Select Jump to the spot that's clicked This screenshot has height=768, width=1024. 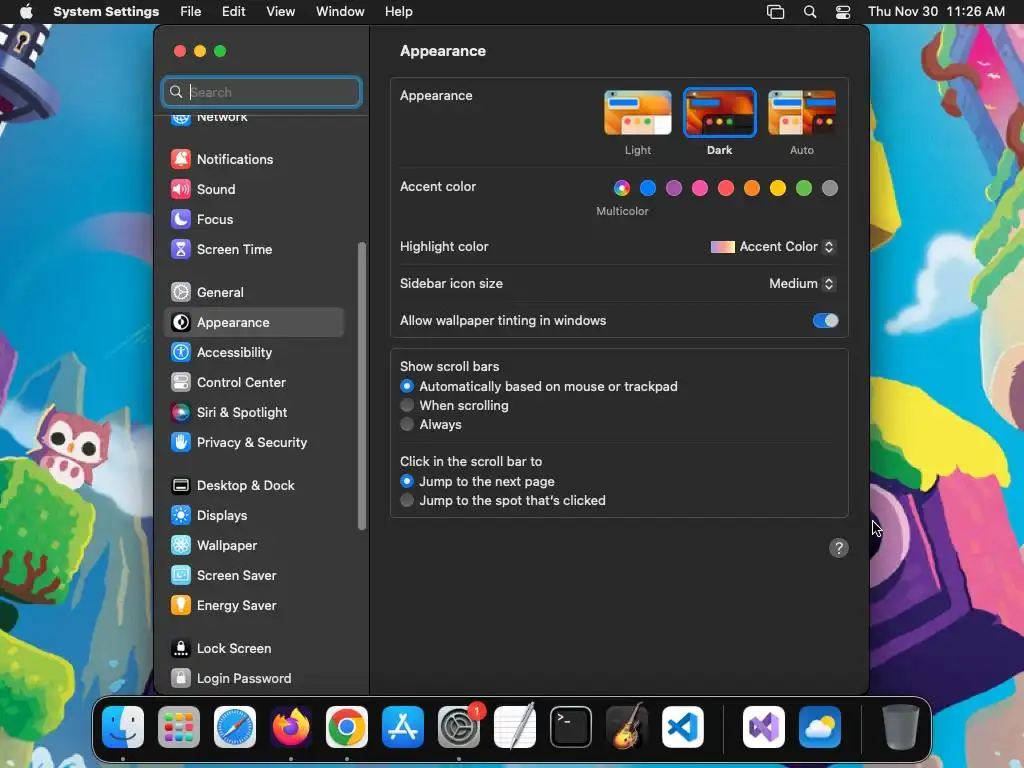click(x=407, y=500)
